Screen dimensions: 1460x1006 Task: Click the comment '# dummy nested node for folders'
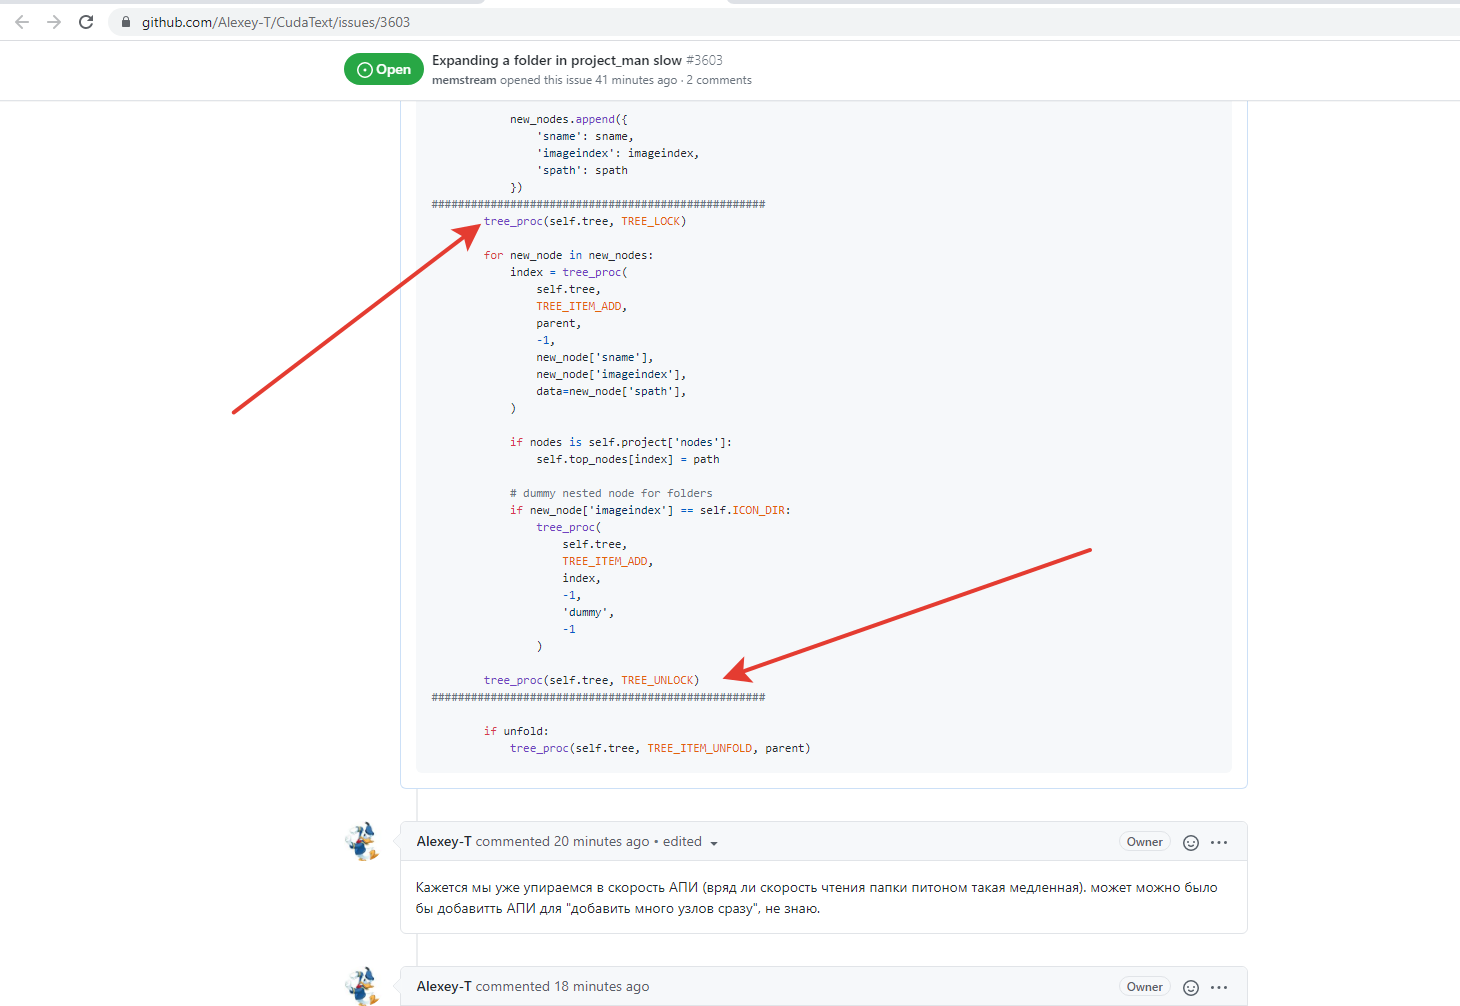(611, 493)
